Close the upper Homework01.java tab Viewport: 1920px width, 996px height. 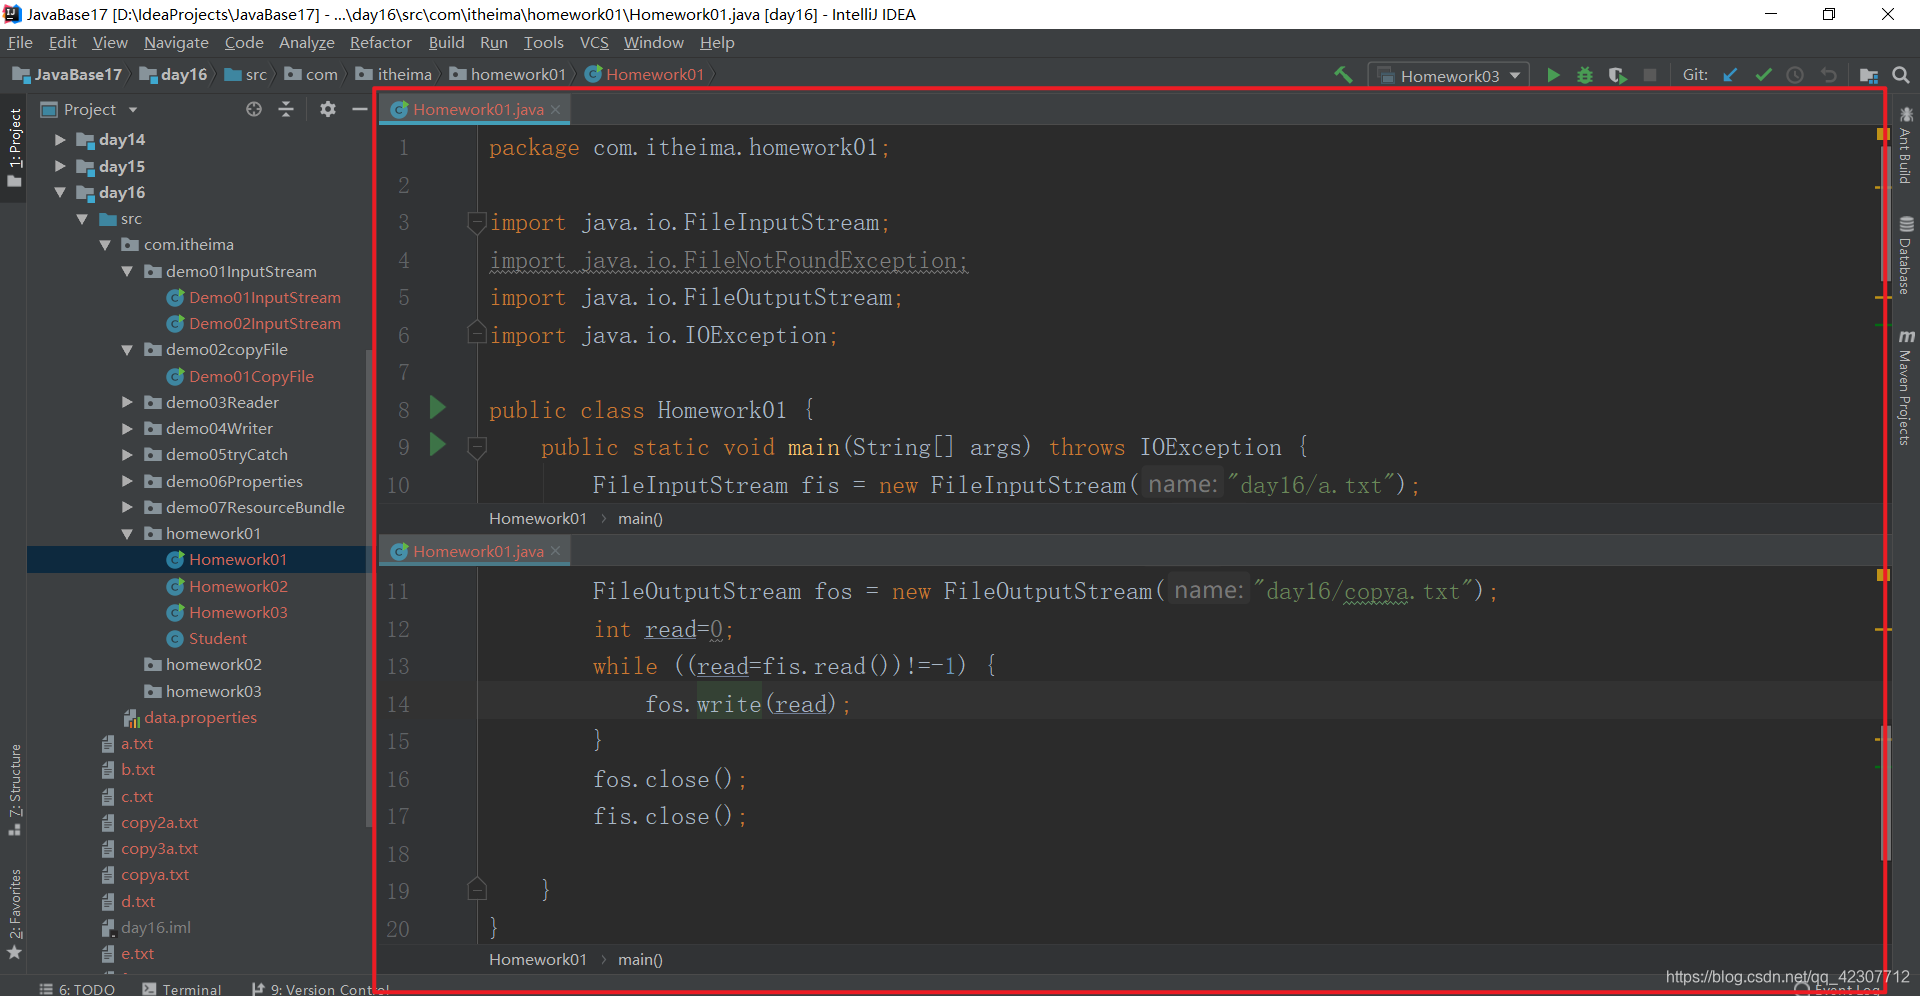(x=555, y=109)
